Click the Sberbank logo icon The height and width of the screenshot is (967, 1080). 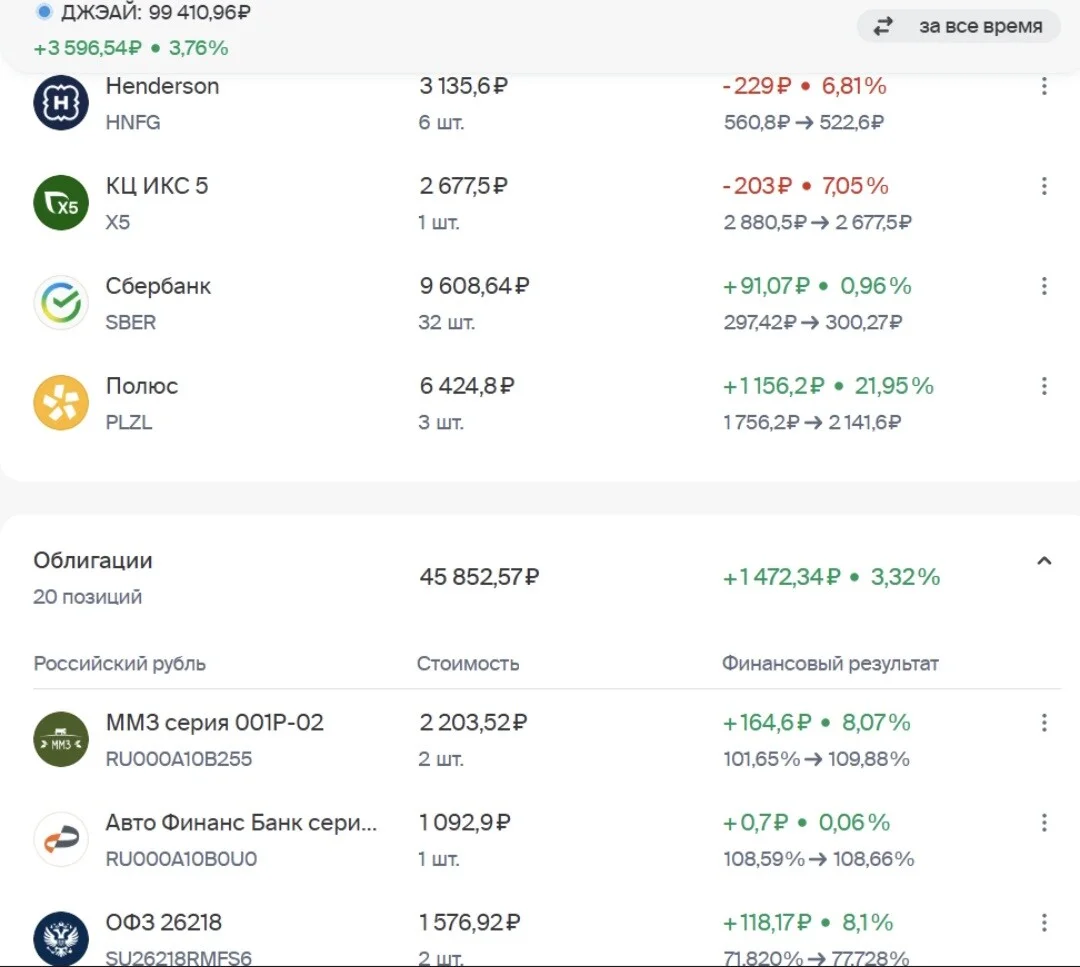pyautogui.click(x=61, y=303)
